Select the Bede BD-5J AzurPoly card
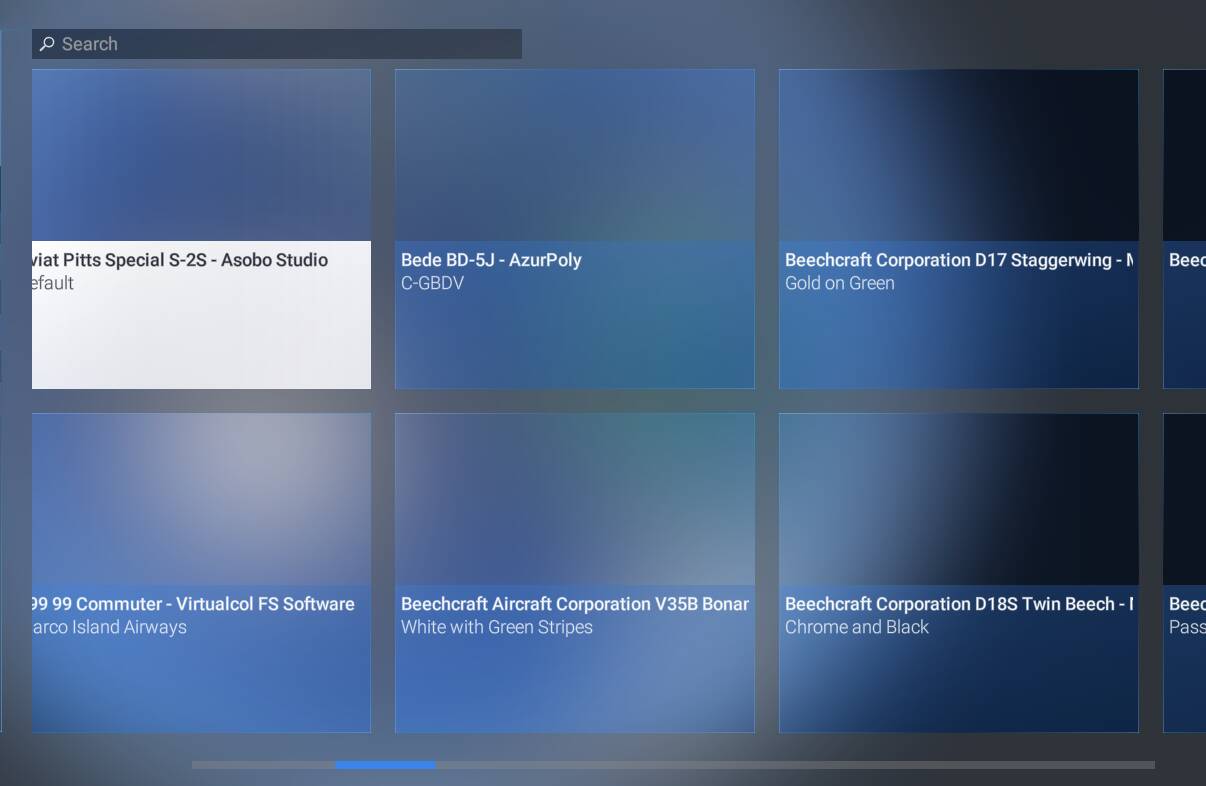The width and height of the screenshot is (1206, 786). coord(575,229)
